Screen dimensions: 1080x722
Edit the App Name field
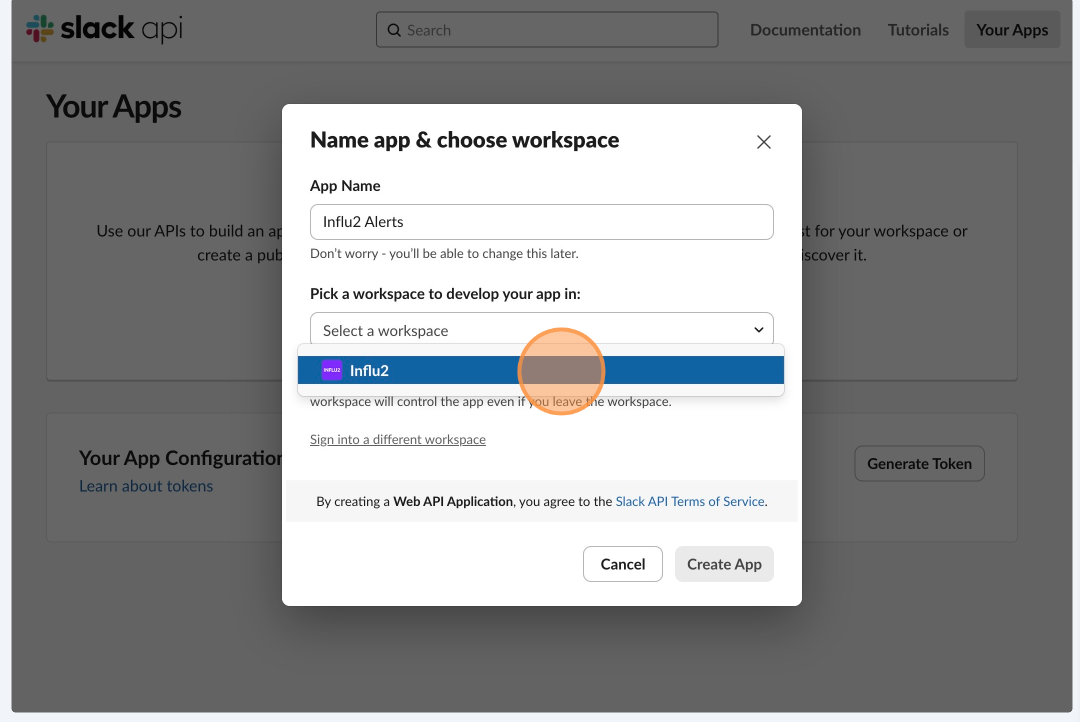pos(541,222)
